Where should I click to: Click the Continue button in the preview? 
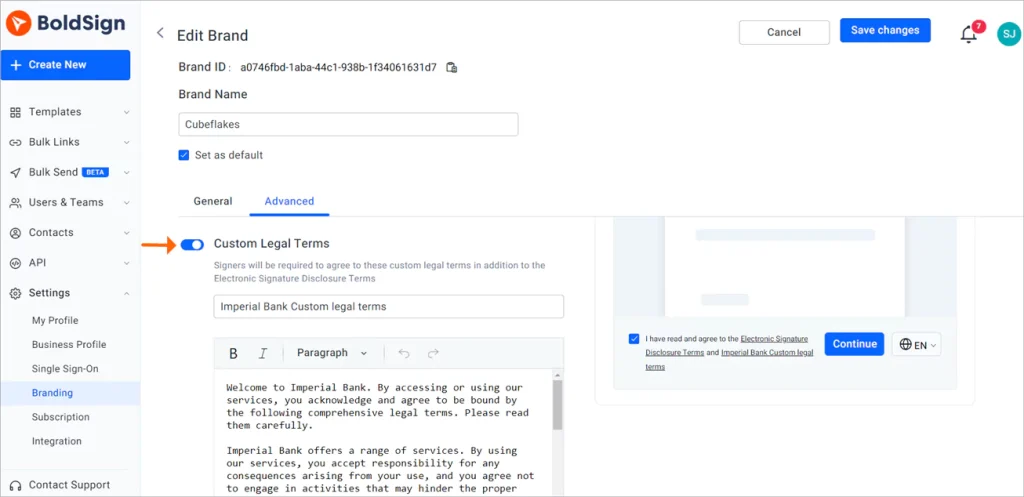coord(854,344)
